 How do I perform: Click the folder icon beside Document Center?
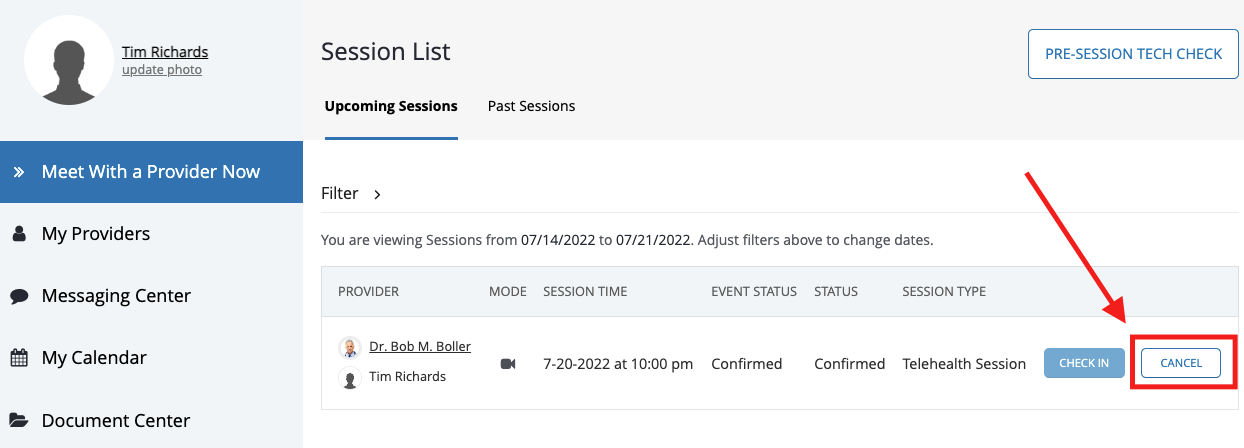click(19, 420)
